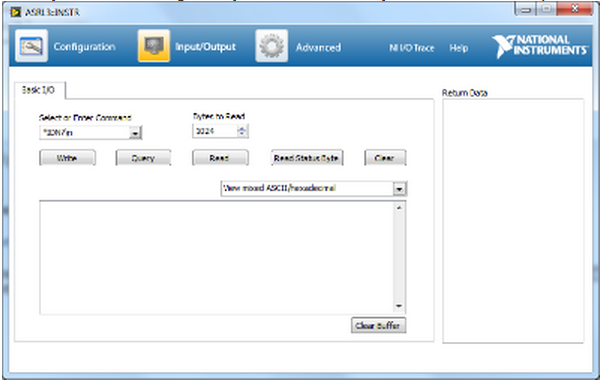Decrement Bytes to Read value
Screen dimensions: 602x381
pyautogui.click(x=242, y=134)
